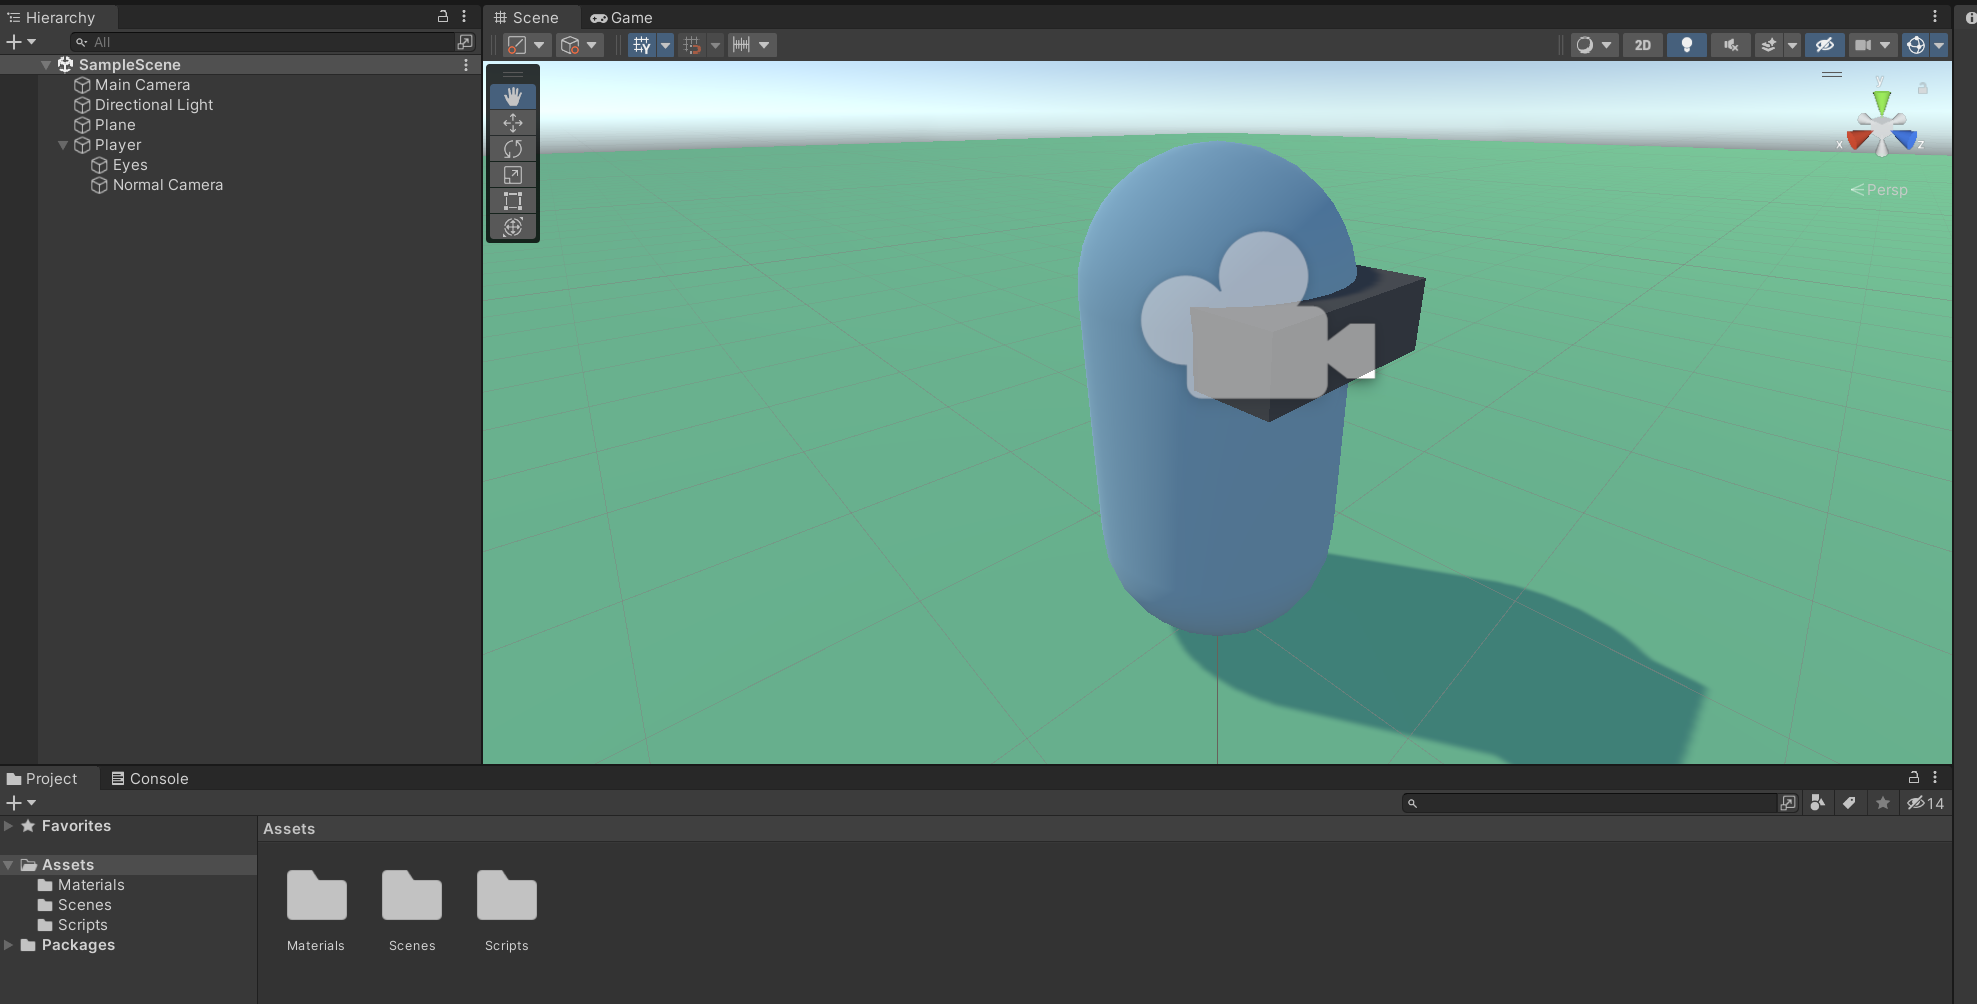1977x1004 pixels.
Task: Open gizmos dropdown arrow
Action: click(1939, 45)
